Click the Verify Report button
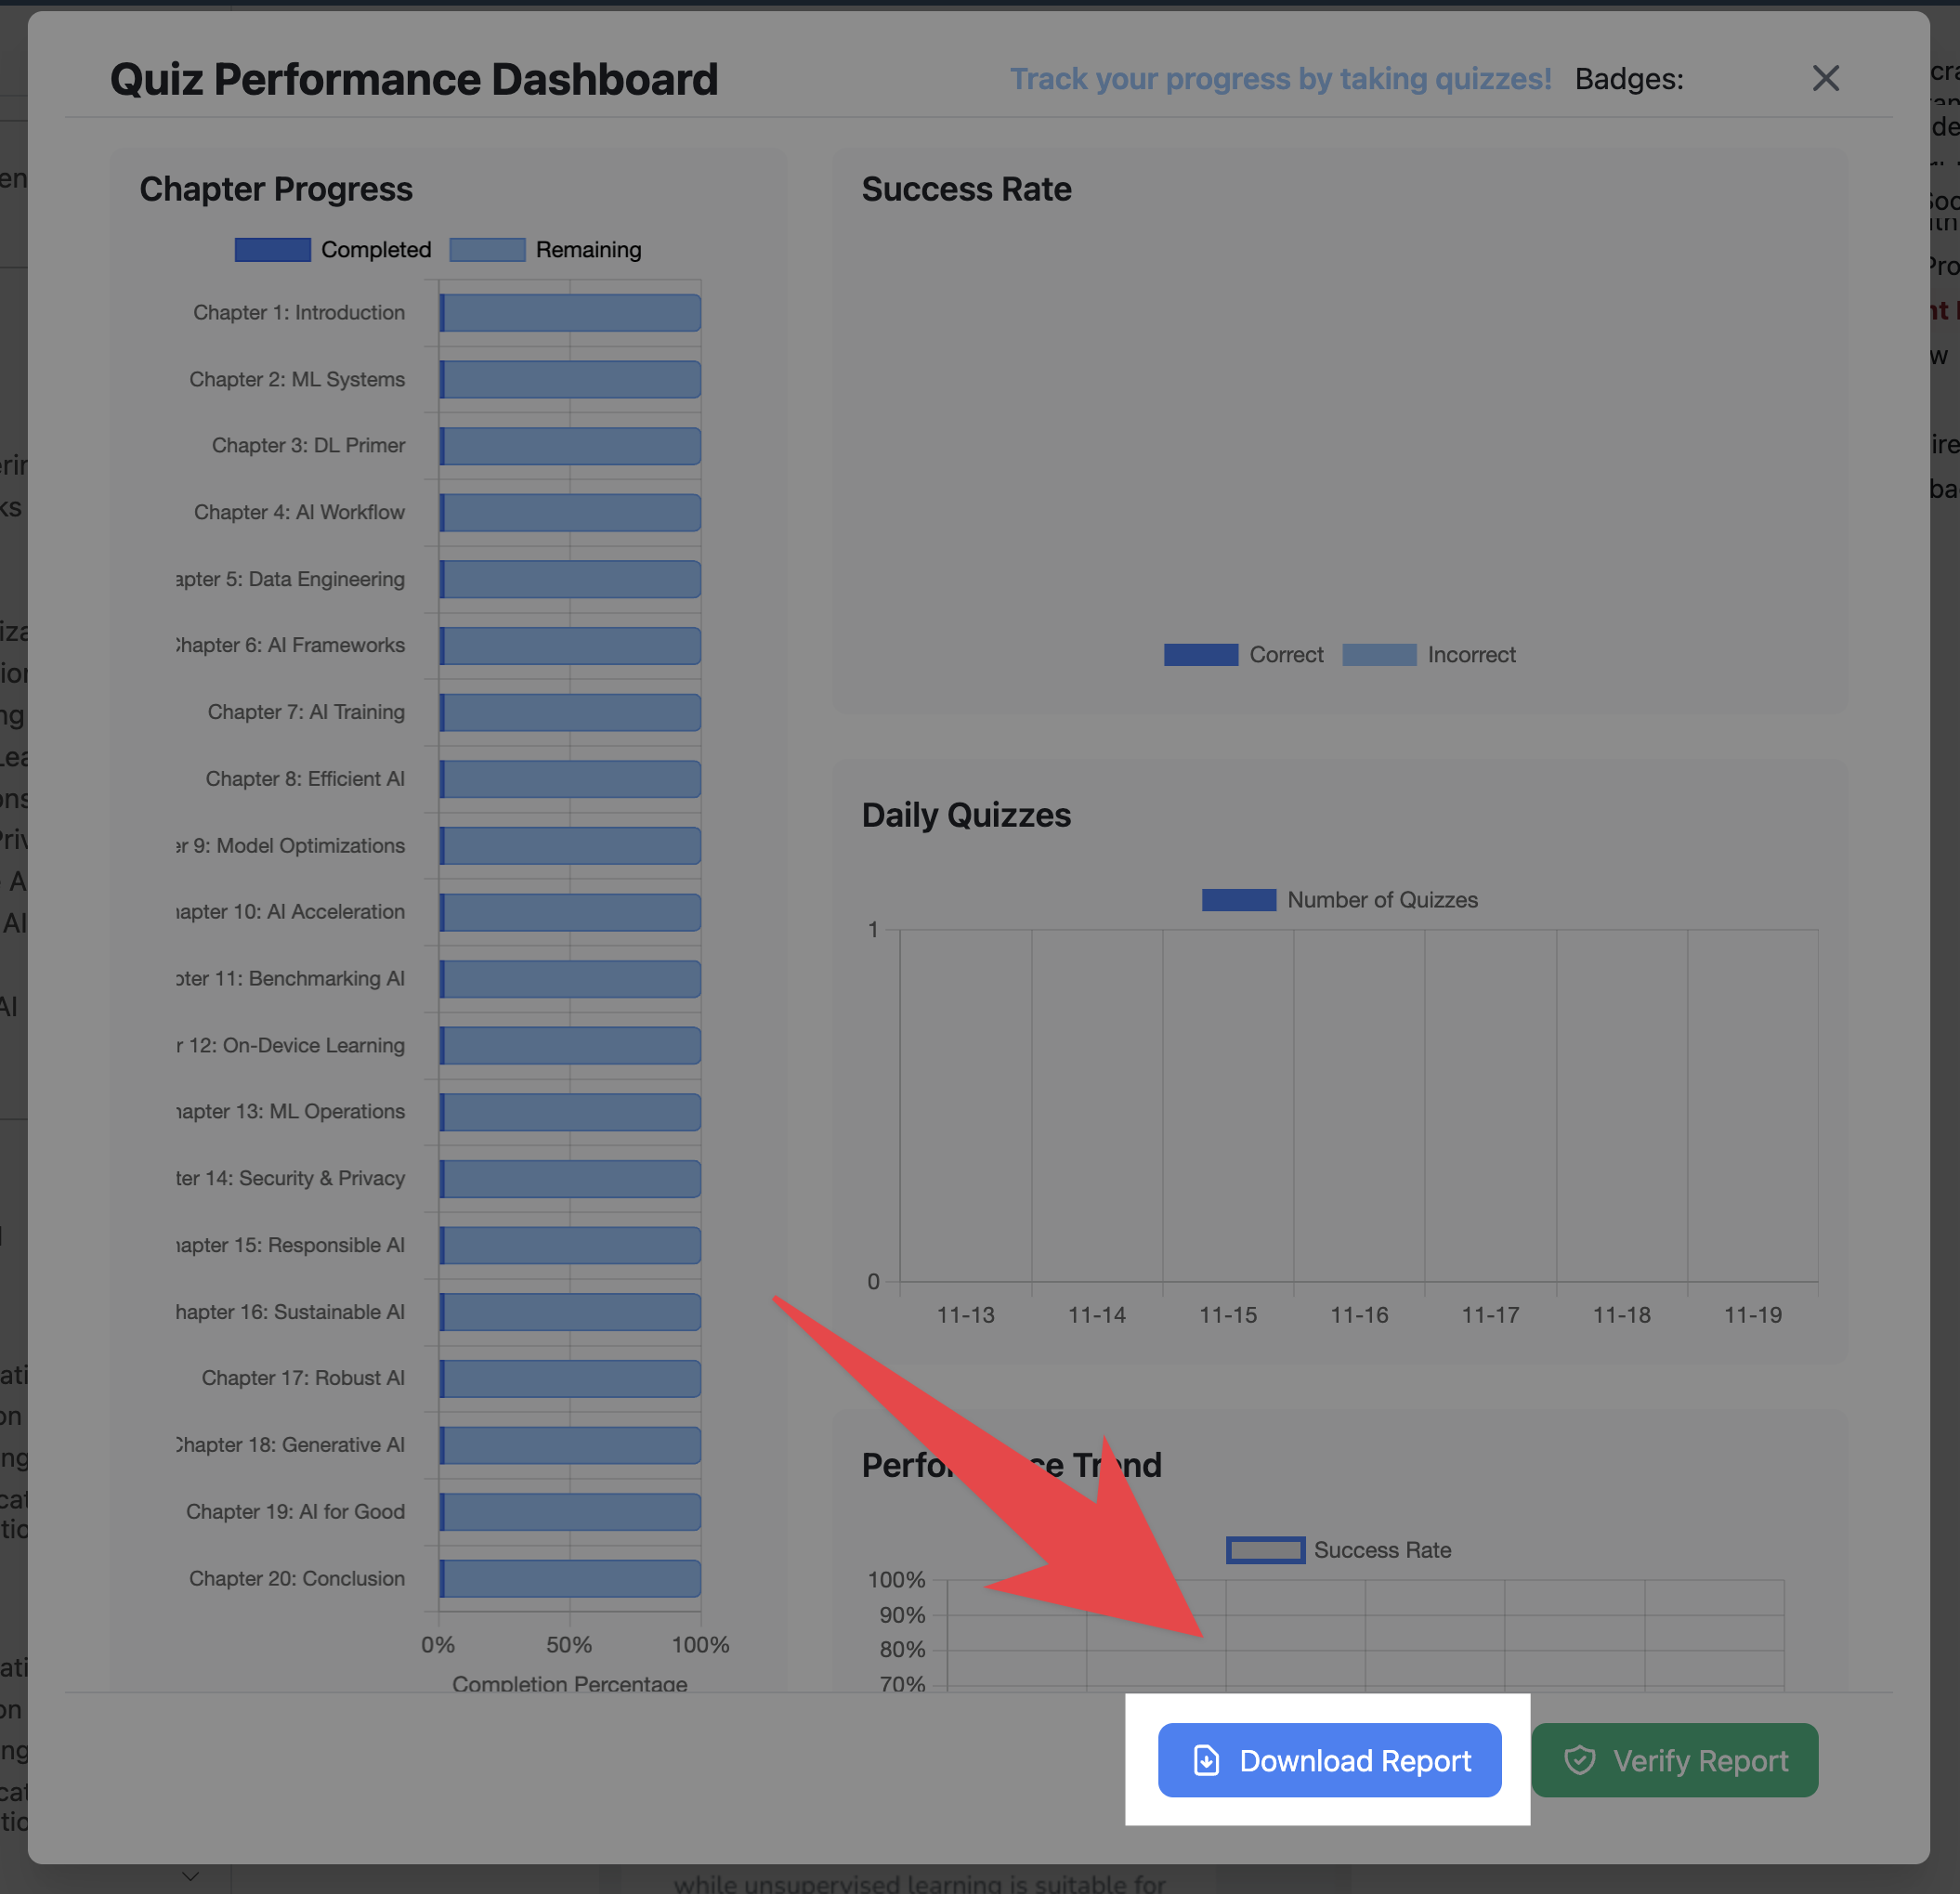The image size is (1960, 1894). click(1674, 1760)
